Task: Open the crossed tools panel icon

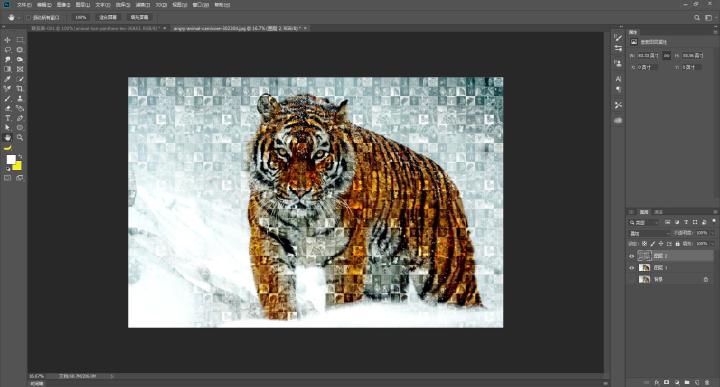Action: (618, 105)
